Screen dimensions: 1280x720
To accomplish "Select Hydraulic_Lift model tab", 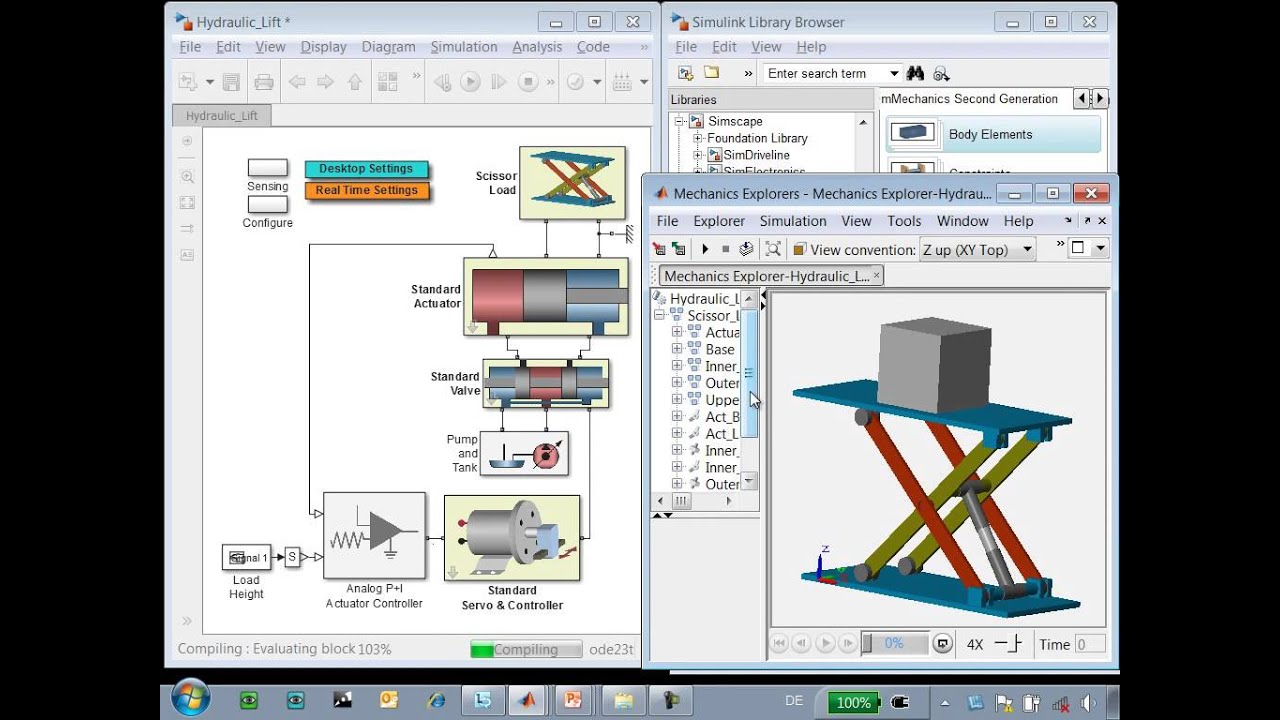I will point(221,115).
